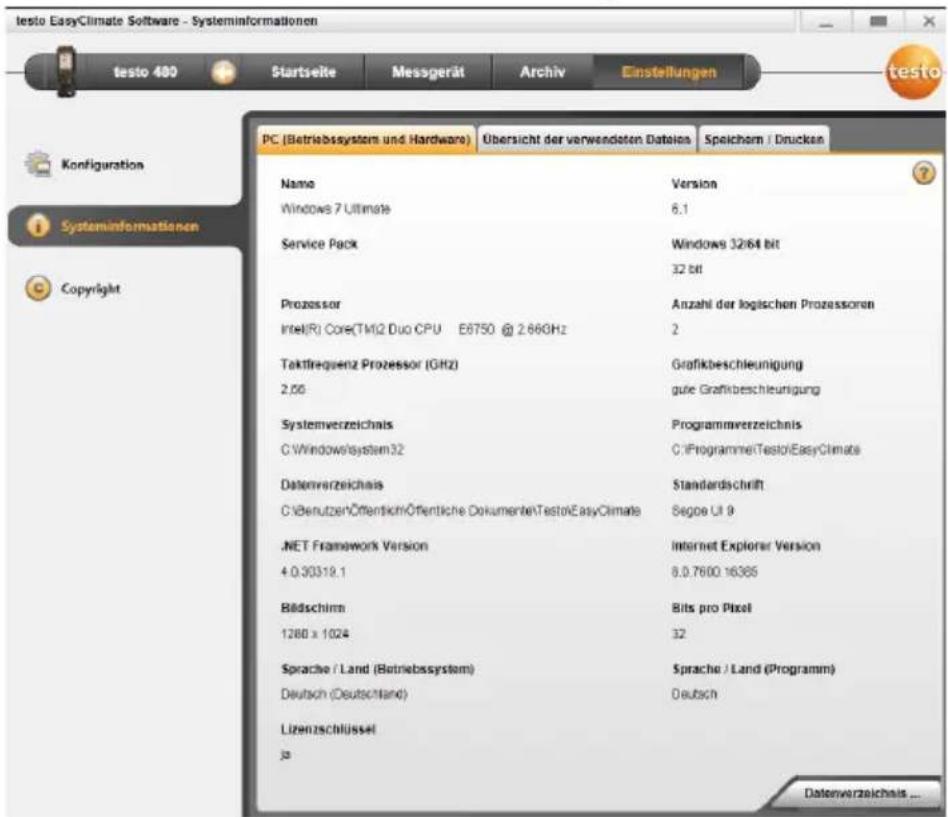Open the help question mark icon

pyautogui.click(x=923, y=174)
